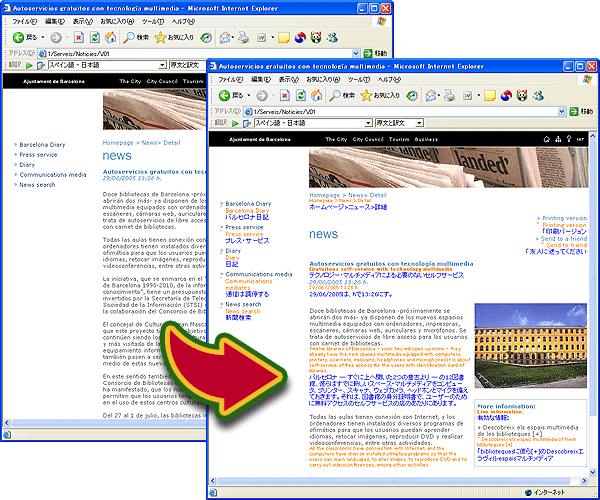Click Home icon in back IE window
The height and width of the screenshot is (500, 600).
coord(111,37)
